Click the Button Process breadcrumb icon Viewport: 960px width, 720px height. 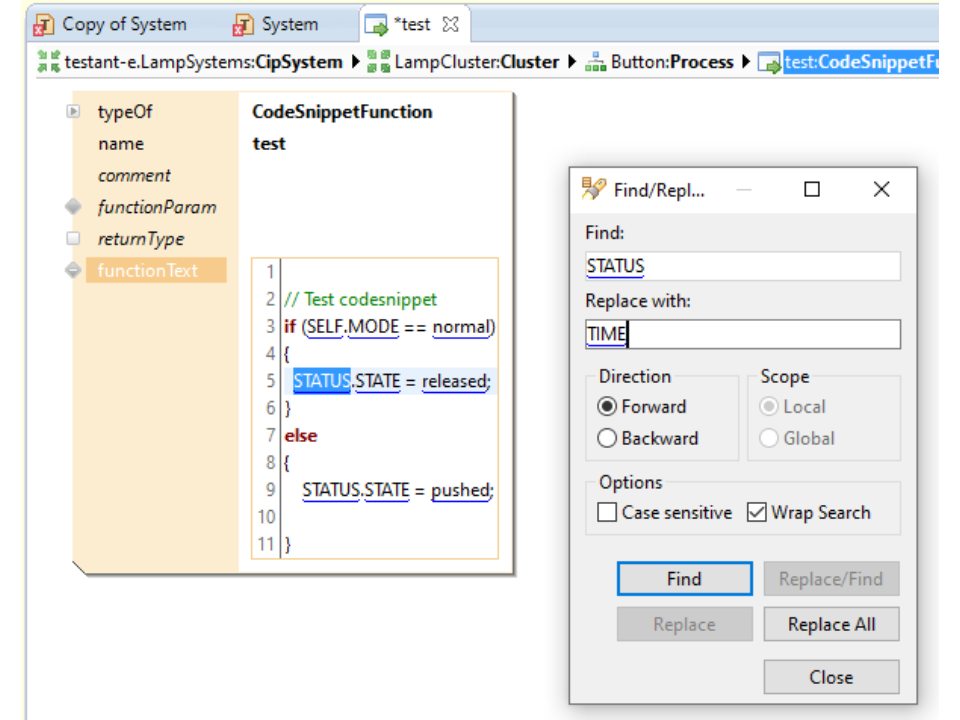(x=595, y=62)
